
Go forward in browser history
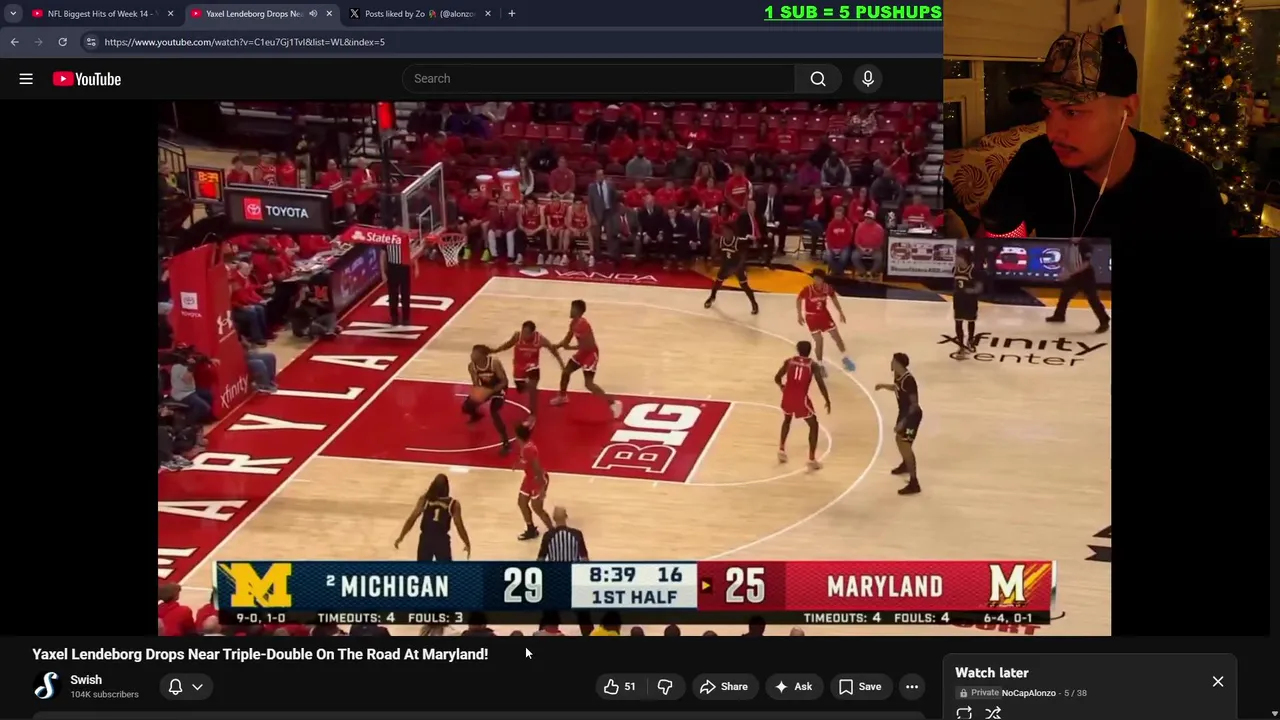coord(38,42)
